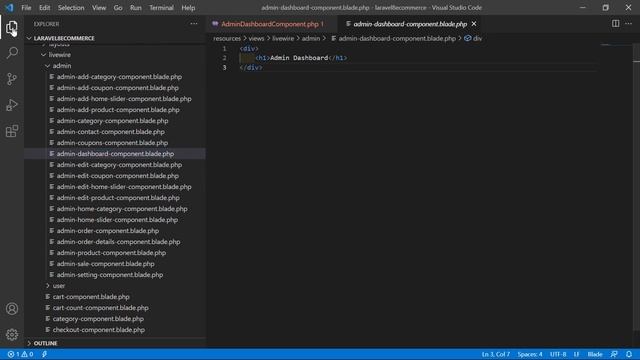
Task: Open the Run and Debug view
Action: pyautogui.click(x=12, y=105)
